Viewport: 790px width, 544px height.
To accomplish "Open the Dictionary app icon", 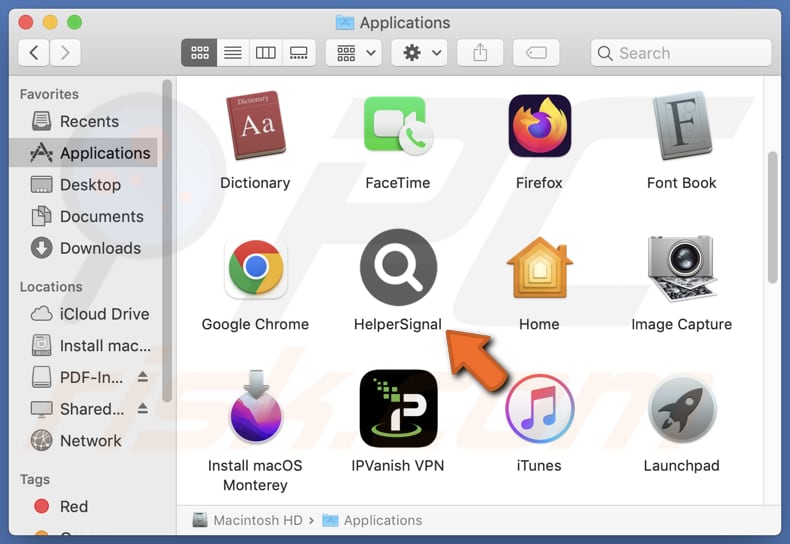I will click(x=256, y=125).
